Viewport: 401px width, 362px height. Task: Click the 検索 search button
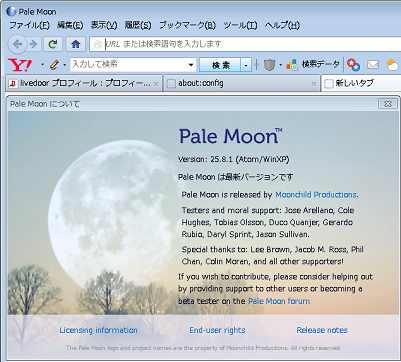[220, 65]
